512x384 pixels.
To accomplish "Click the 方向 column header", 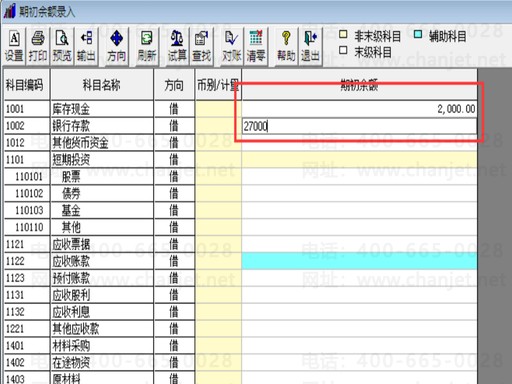I will click(x=174, y=85).
